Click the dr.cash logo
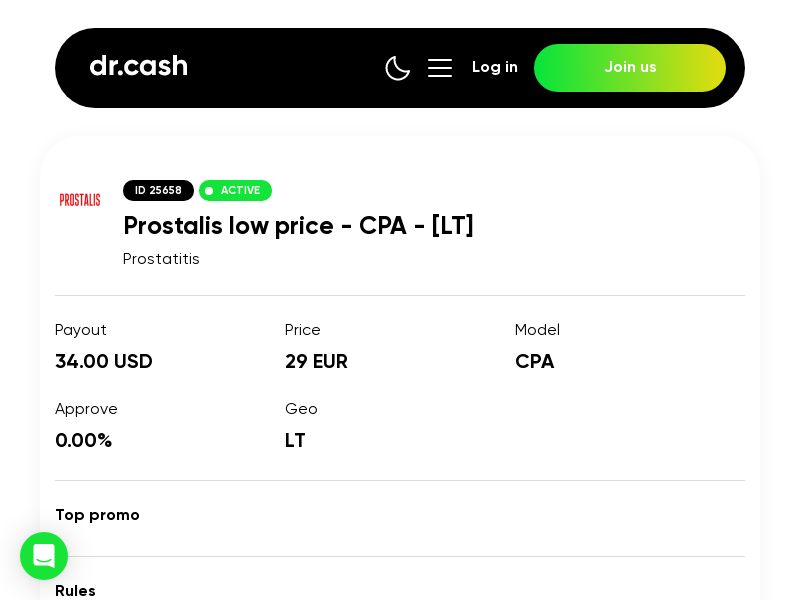This screenshot has width=800, height=600. pyautogui.click(x=139, y=66)
